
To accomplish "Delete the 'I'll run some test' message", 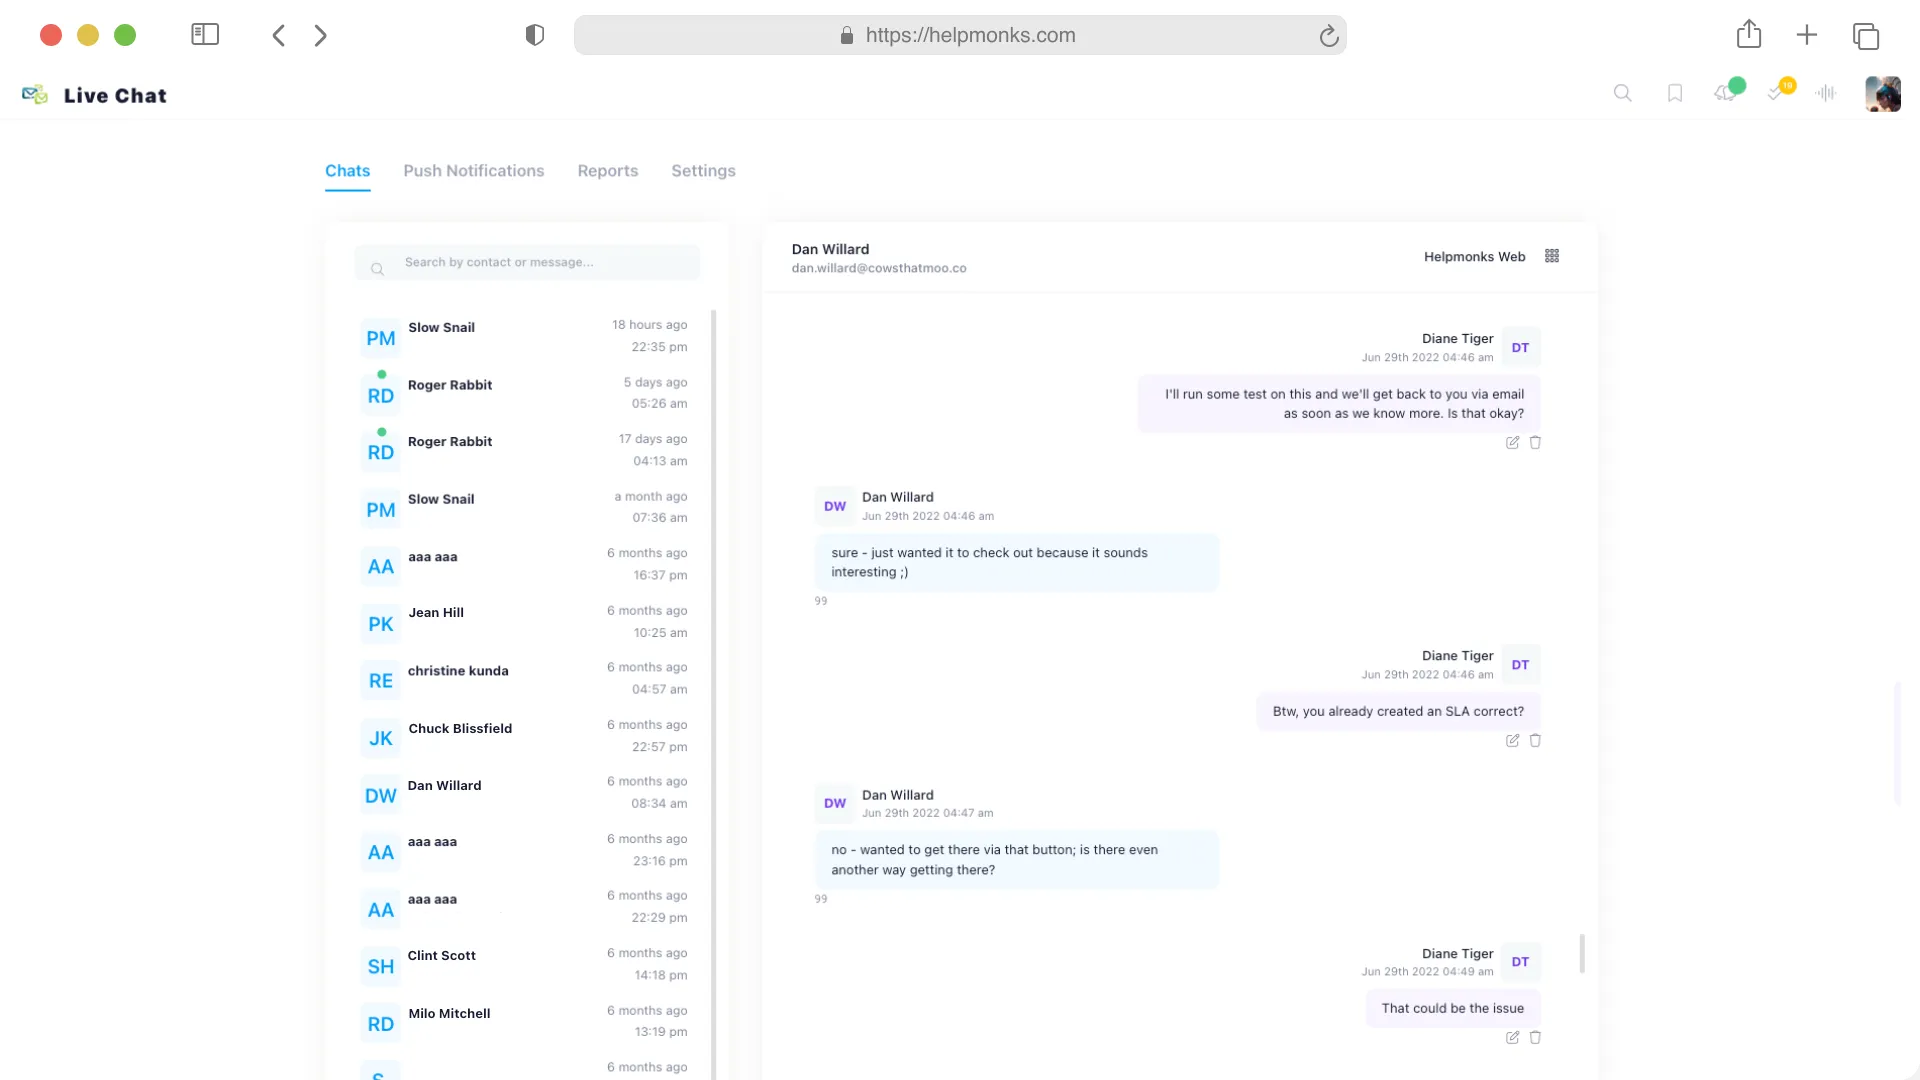I will click(x=1535, y=443).
